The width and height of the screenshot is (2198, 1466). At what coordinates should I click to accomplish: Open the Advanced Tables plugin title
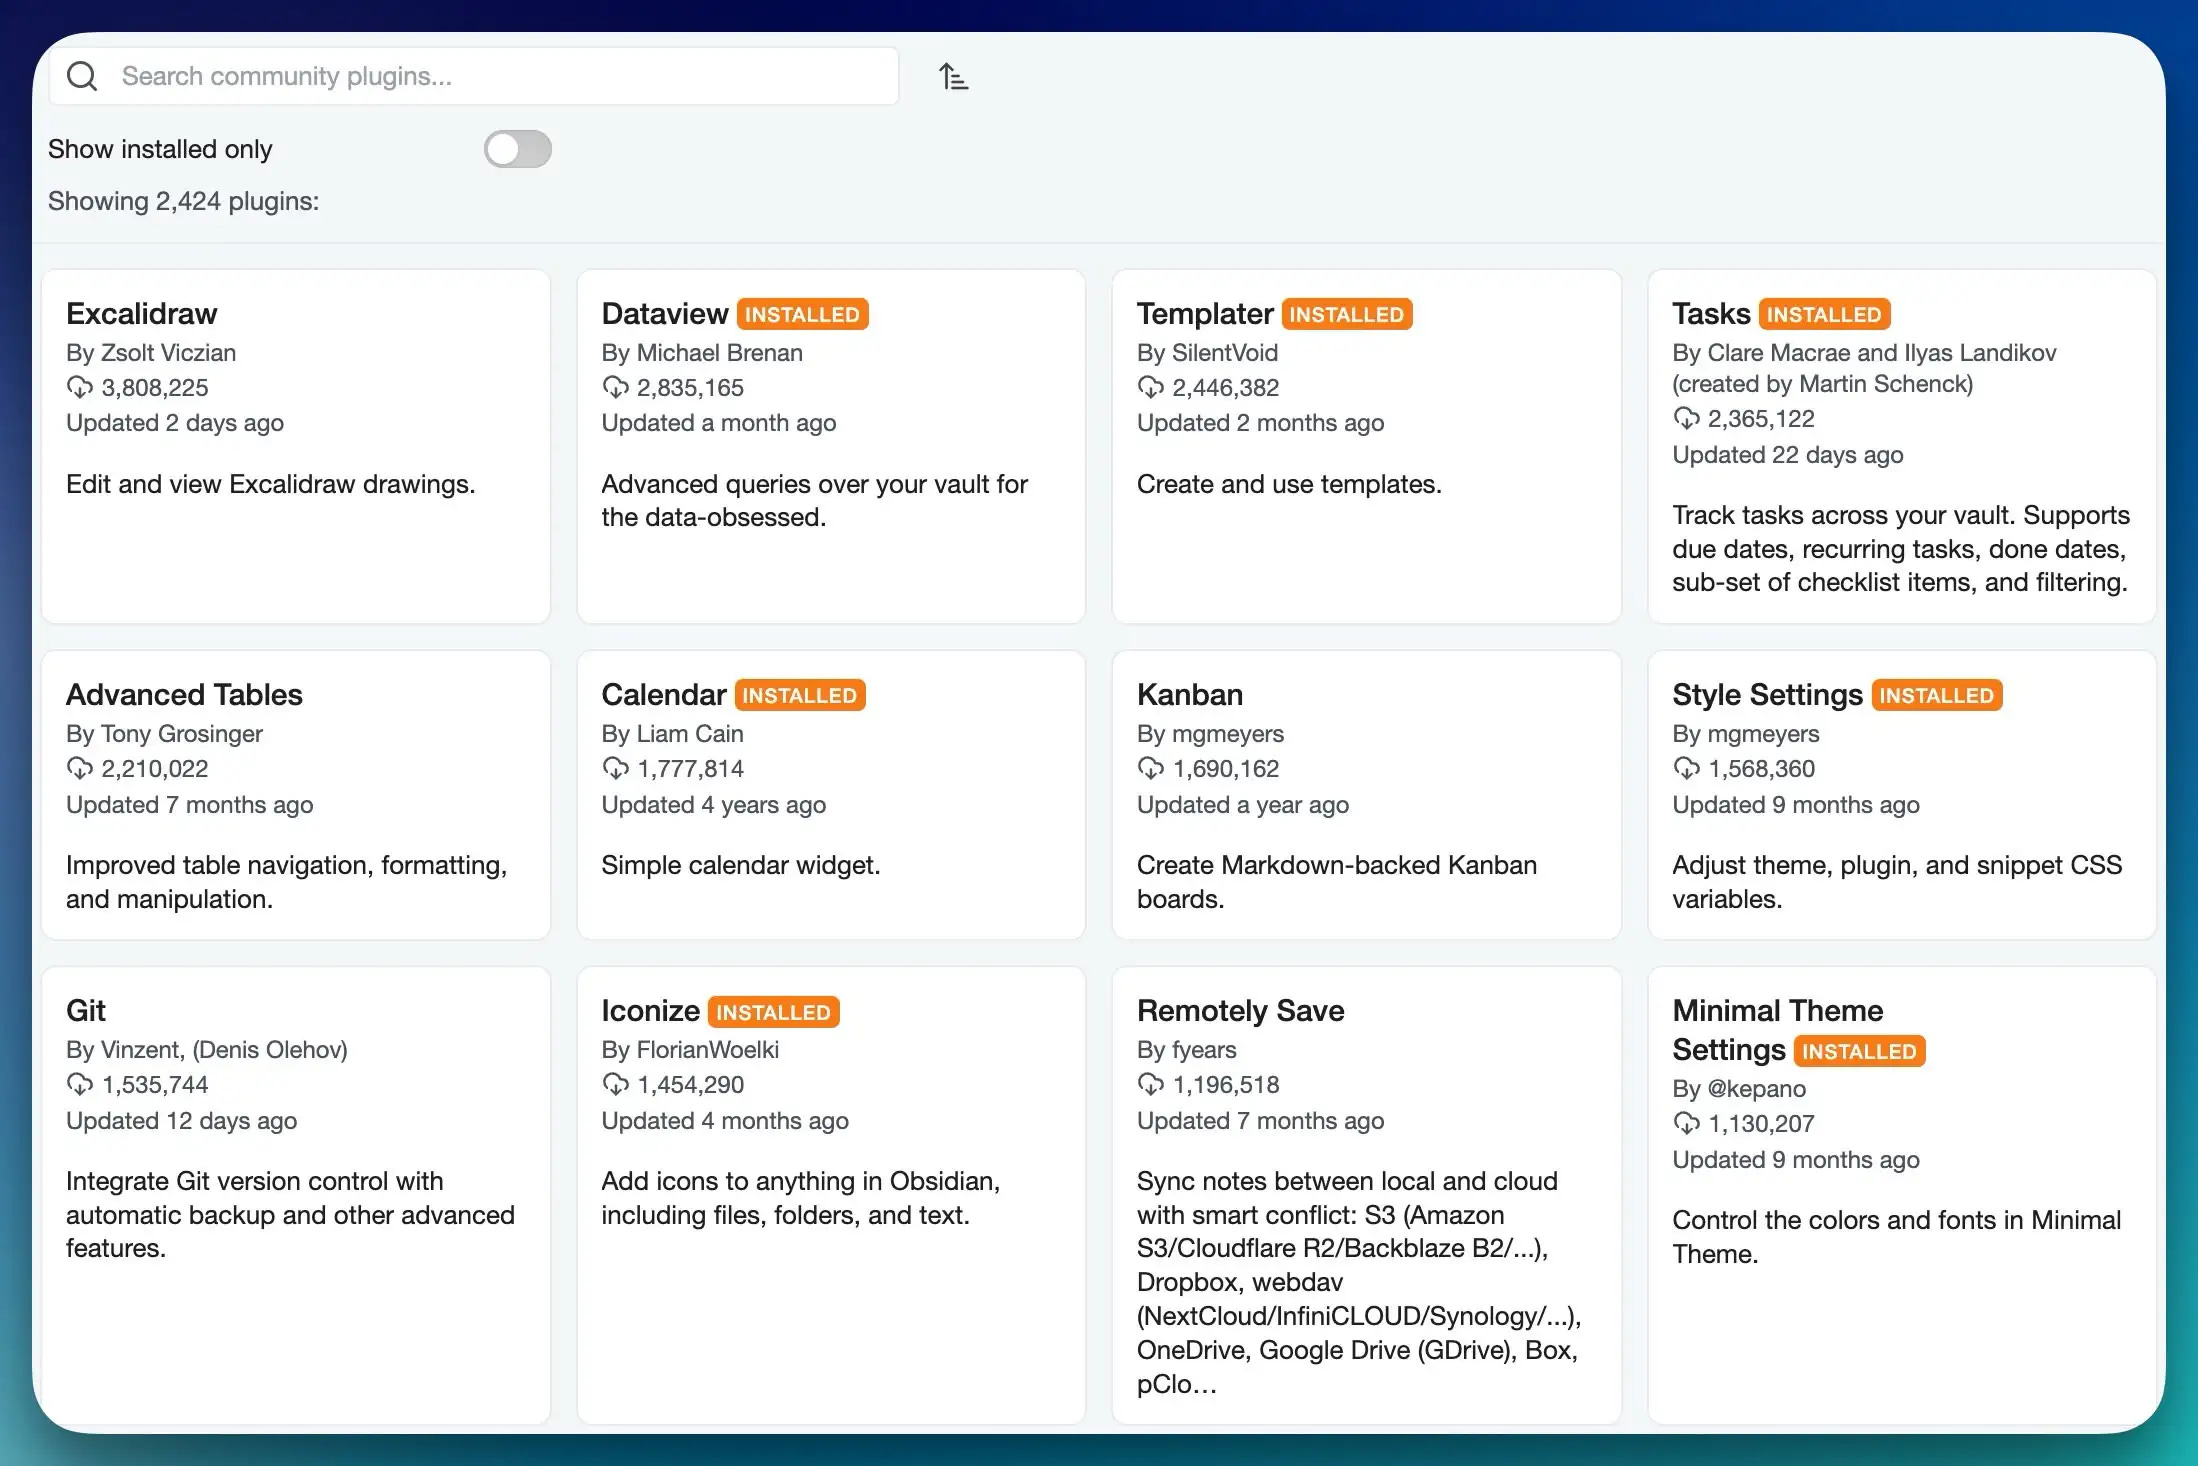pyautogui.click(x=184, y=694)
